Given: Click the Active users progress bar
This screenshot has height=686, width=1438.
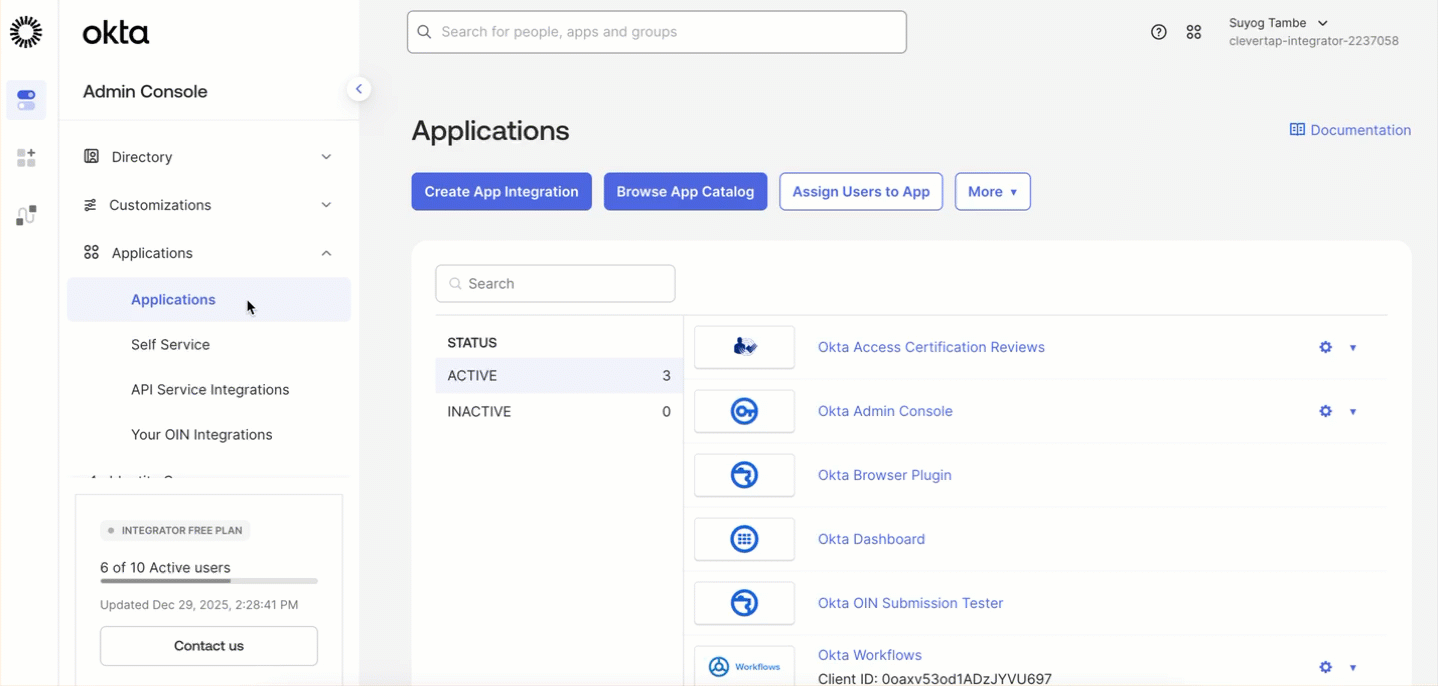Looking at the screenshot, I should click(208, 581).
